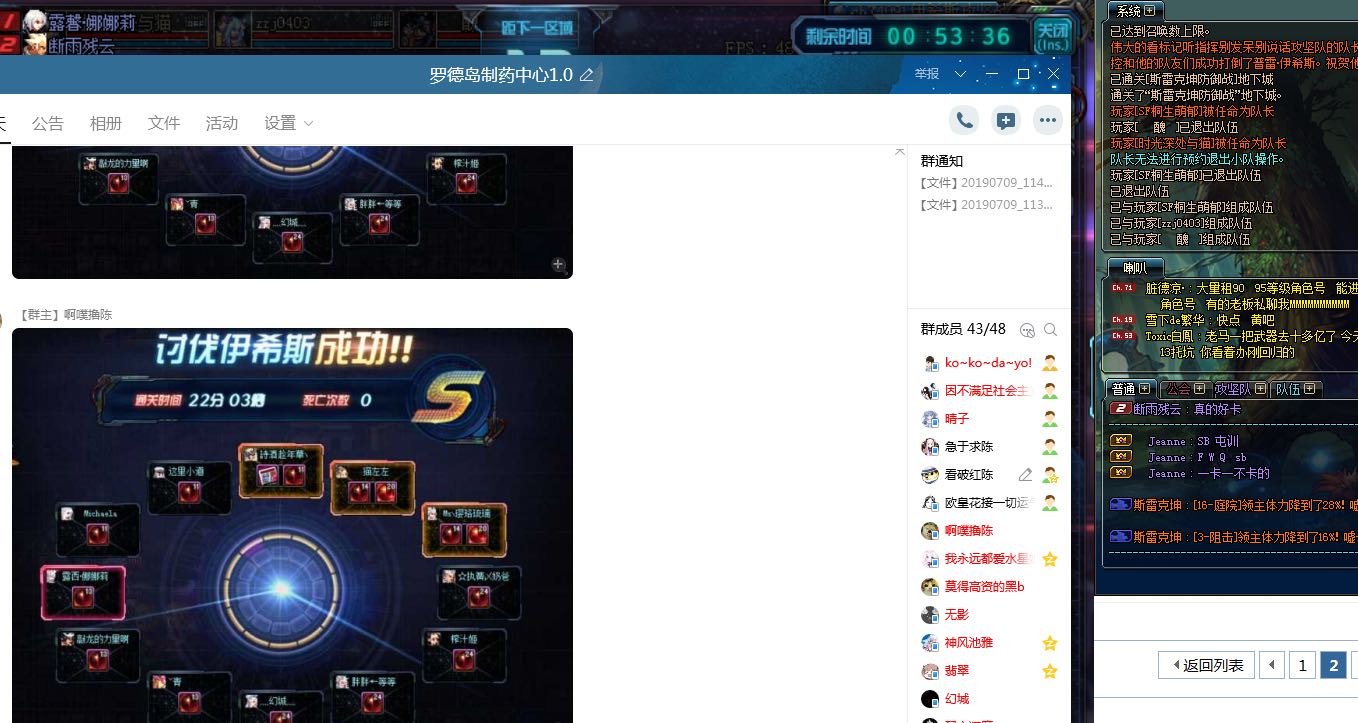Click the previous page arrow in forum pager
Viewport: 1358px width, 723px height.
tap(1271, 665)
